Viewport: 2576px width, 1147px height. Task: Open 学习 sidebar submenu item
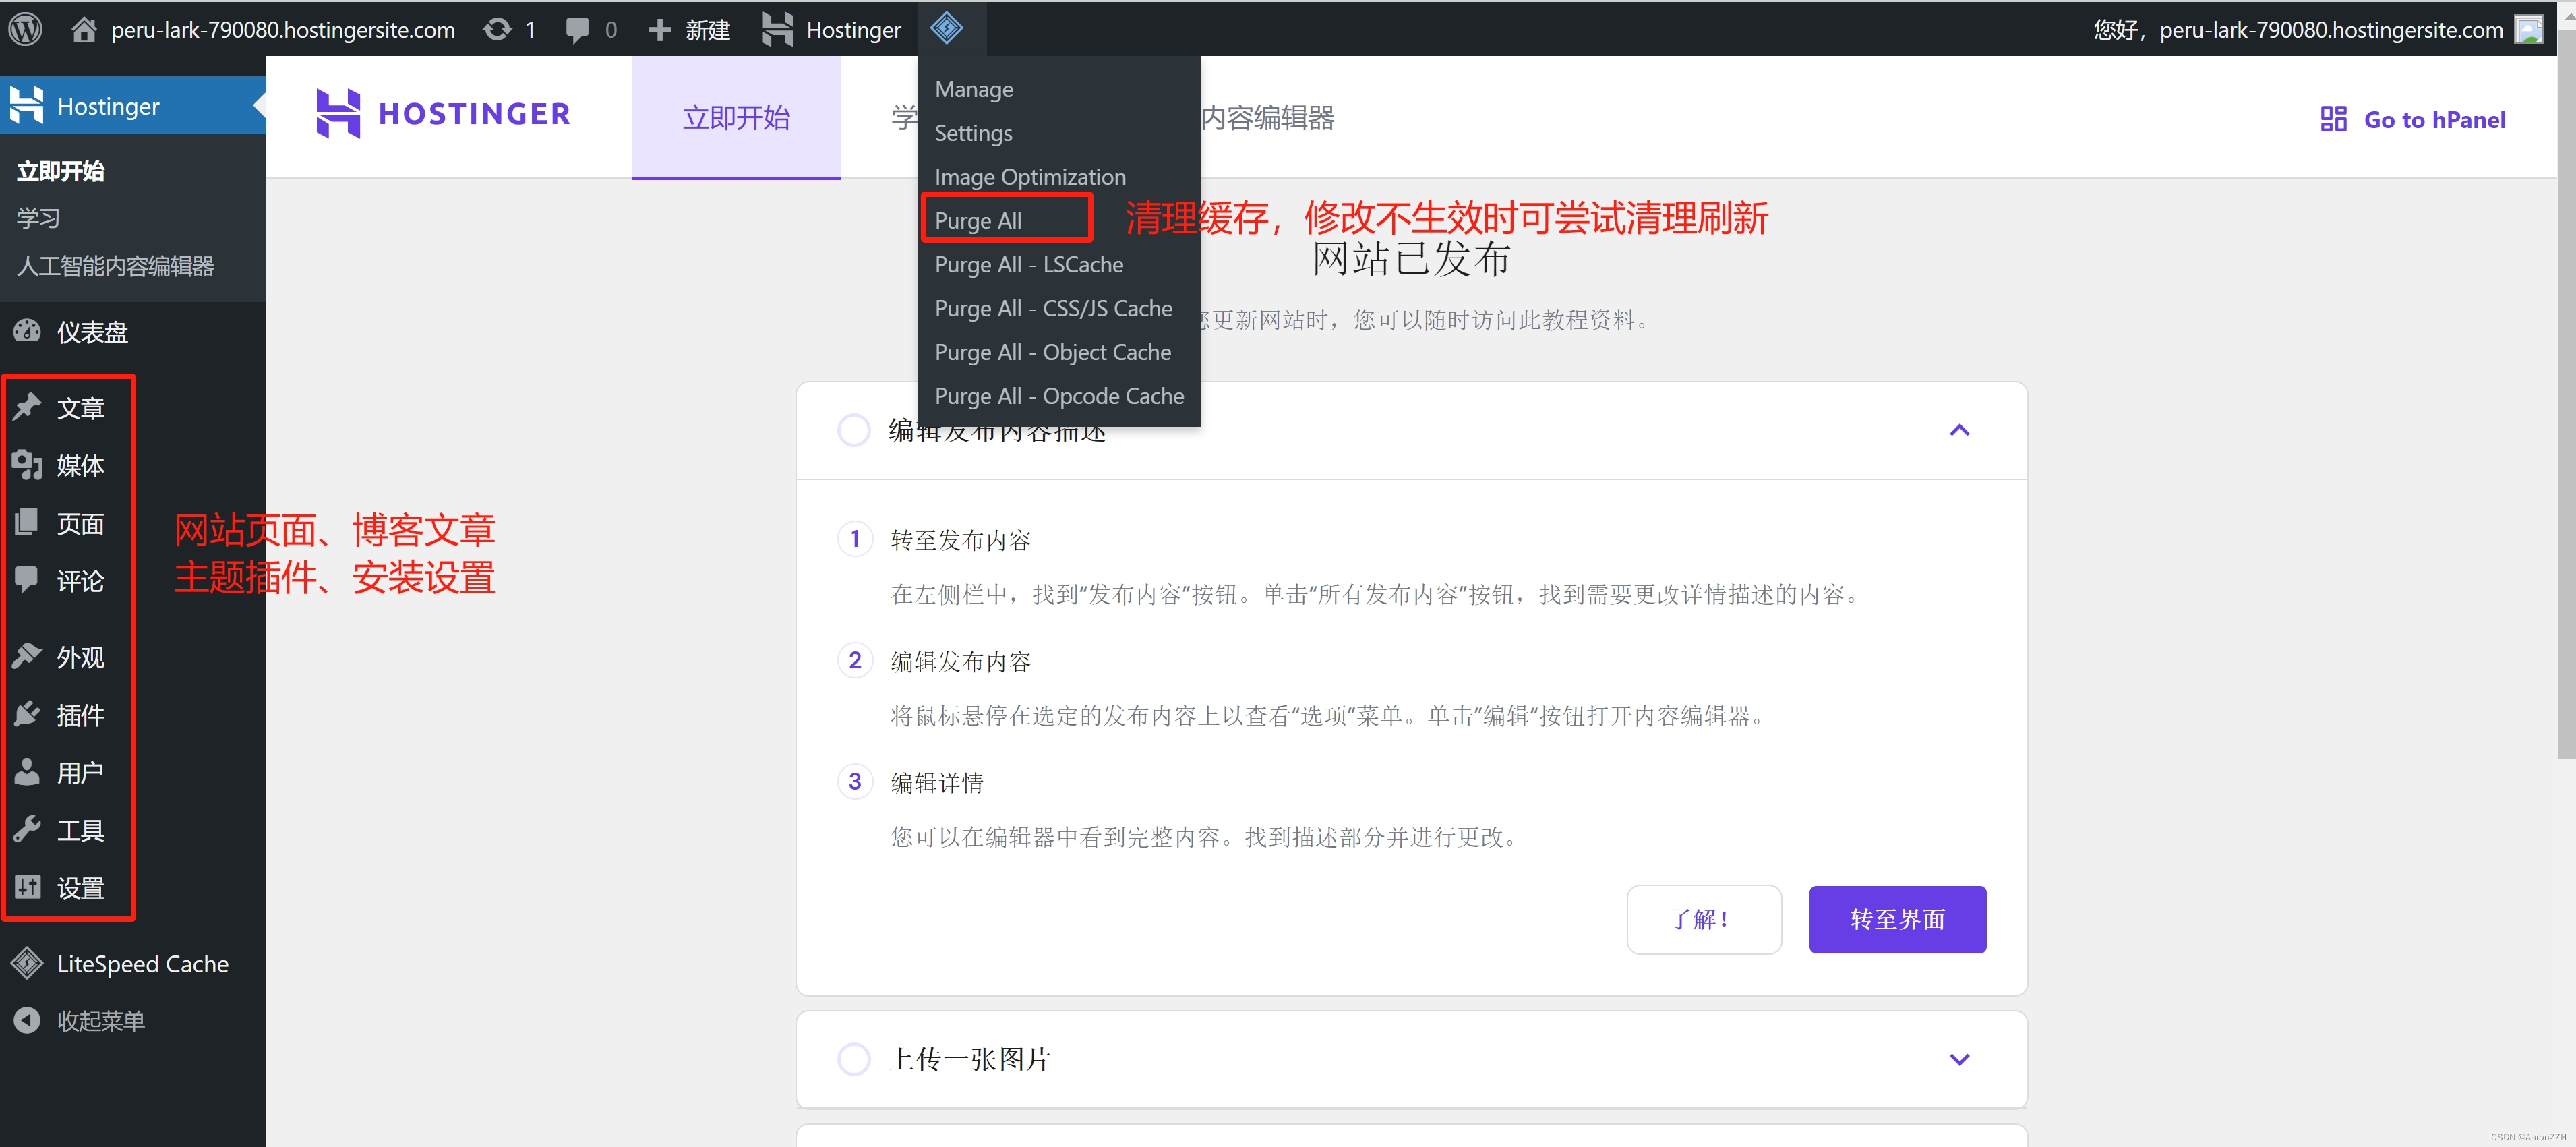38,218
